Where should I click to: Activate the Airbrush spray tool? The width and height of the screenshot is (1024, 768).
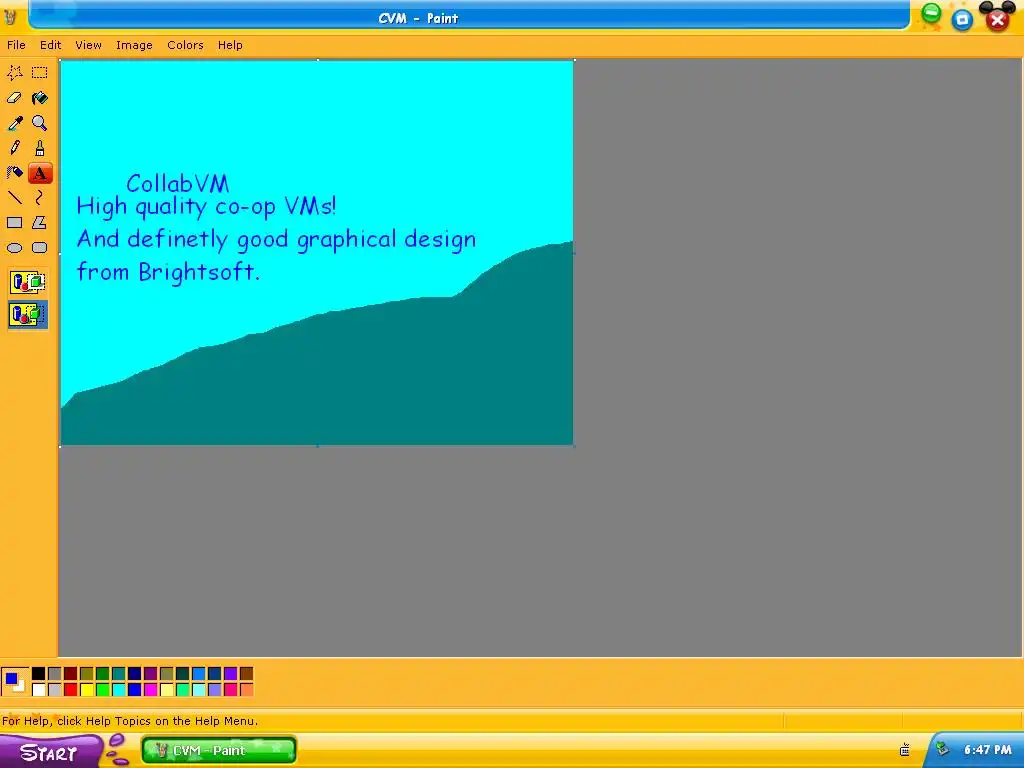coord(14,173)
